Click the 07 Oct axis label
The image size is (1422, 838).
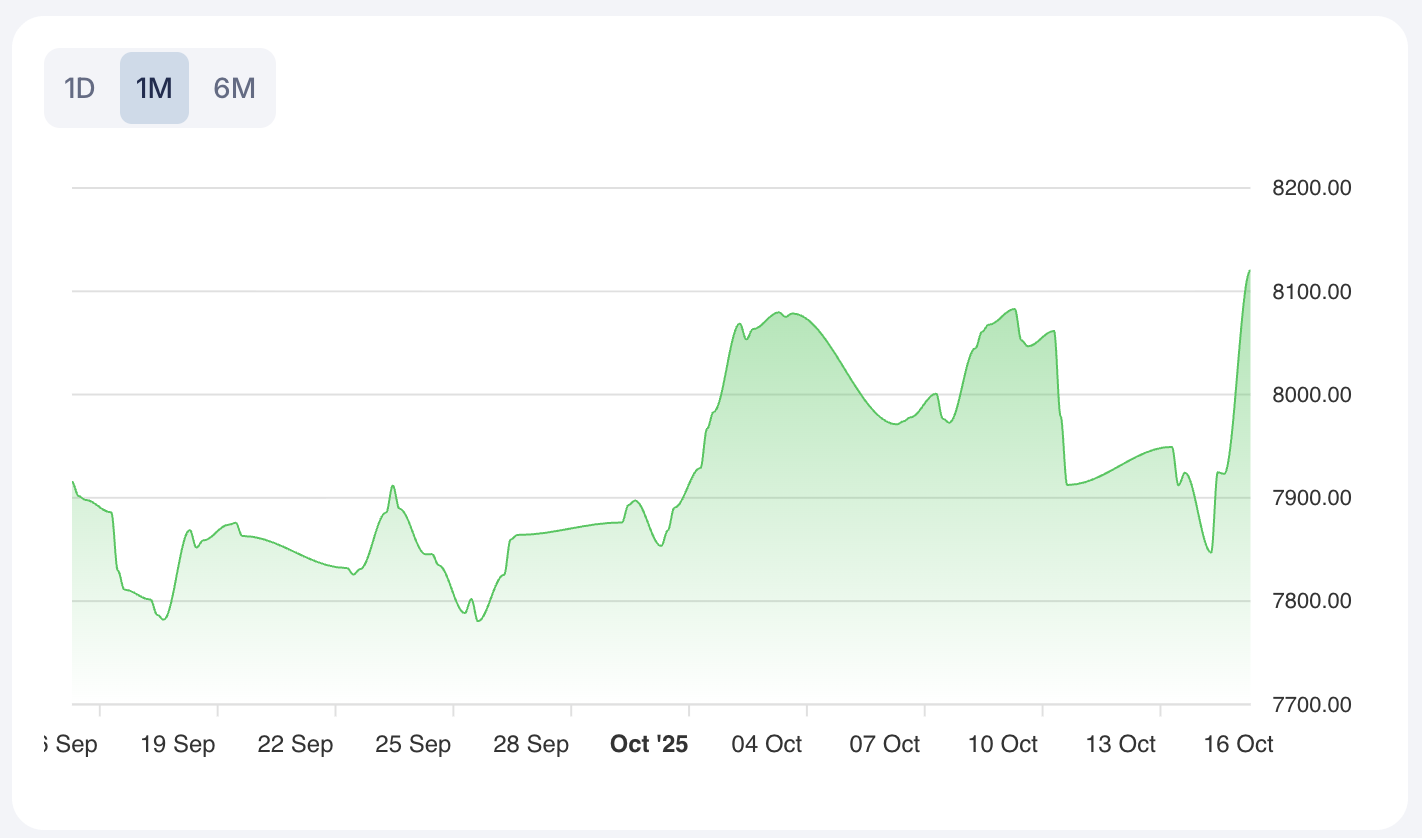885,744
